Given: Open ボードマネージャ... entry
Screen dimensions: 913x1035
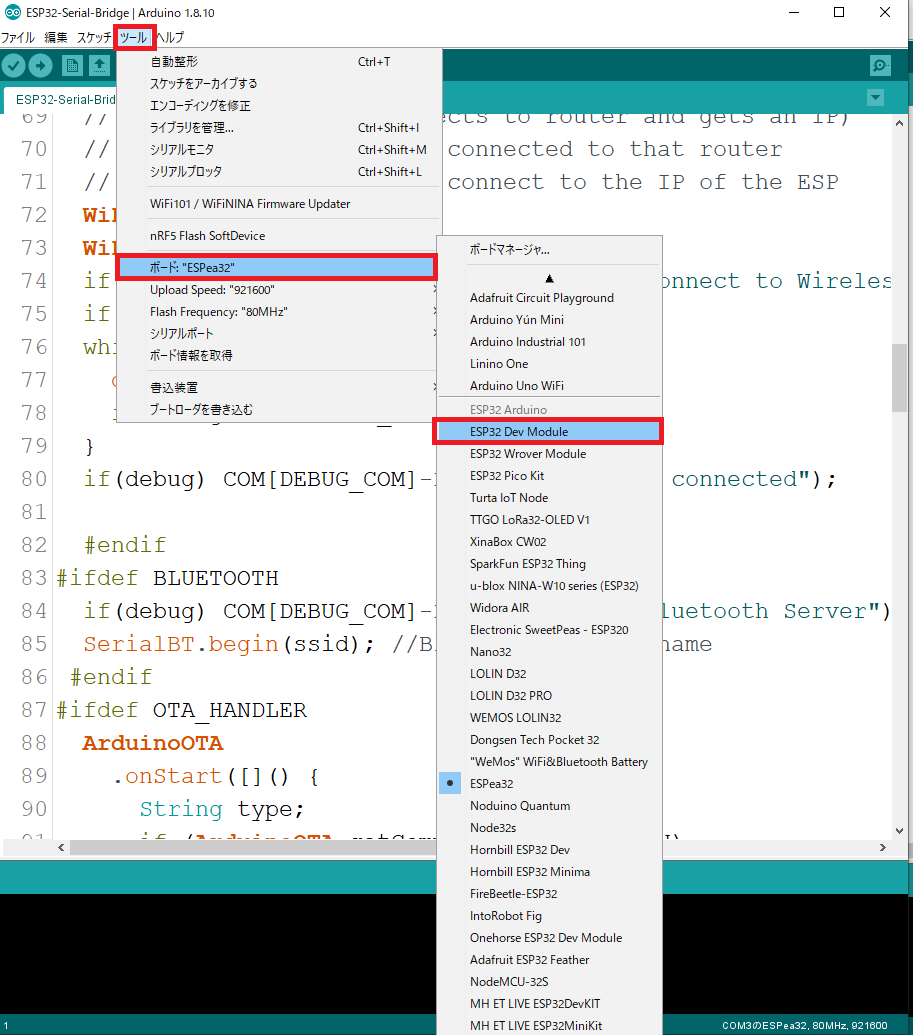Looking at the screenshot, I should pyautogui.click(x=549, y=250).
